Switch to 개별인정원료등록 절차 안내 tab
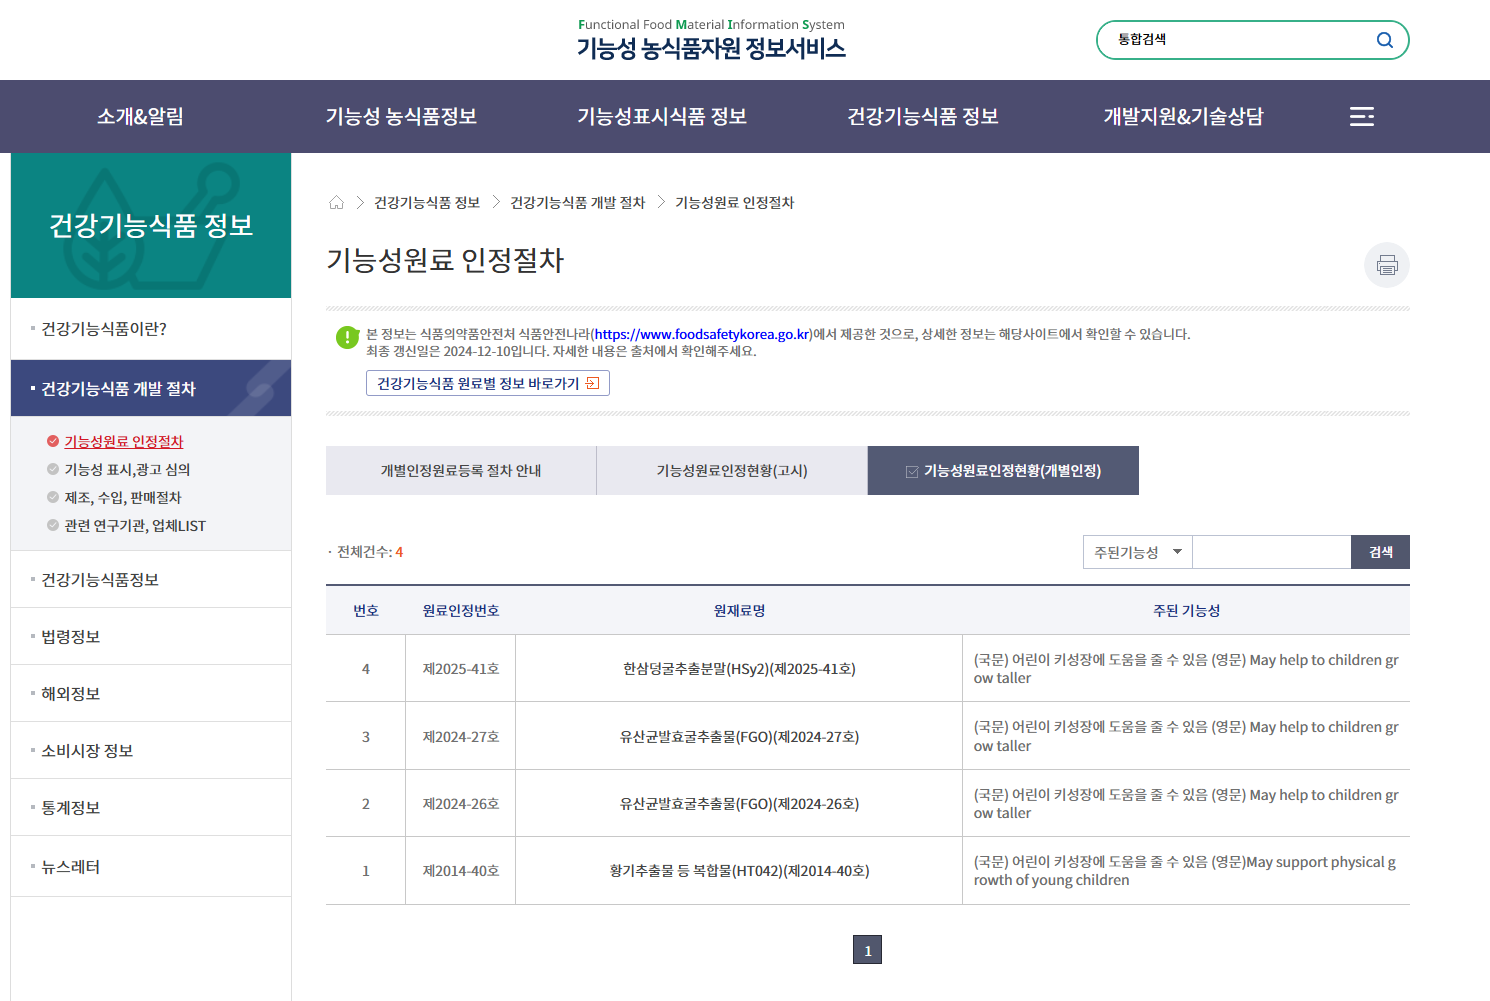Viewport: 1490px width, 1001px height. click(x=461, y=471)
